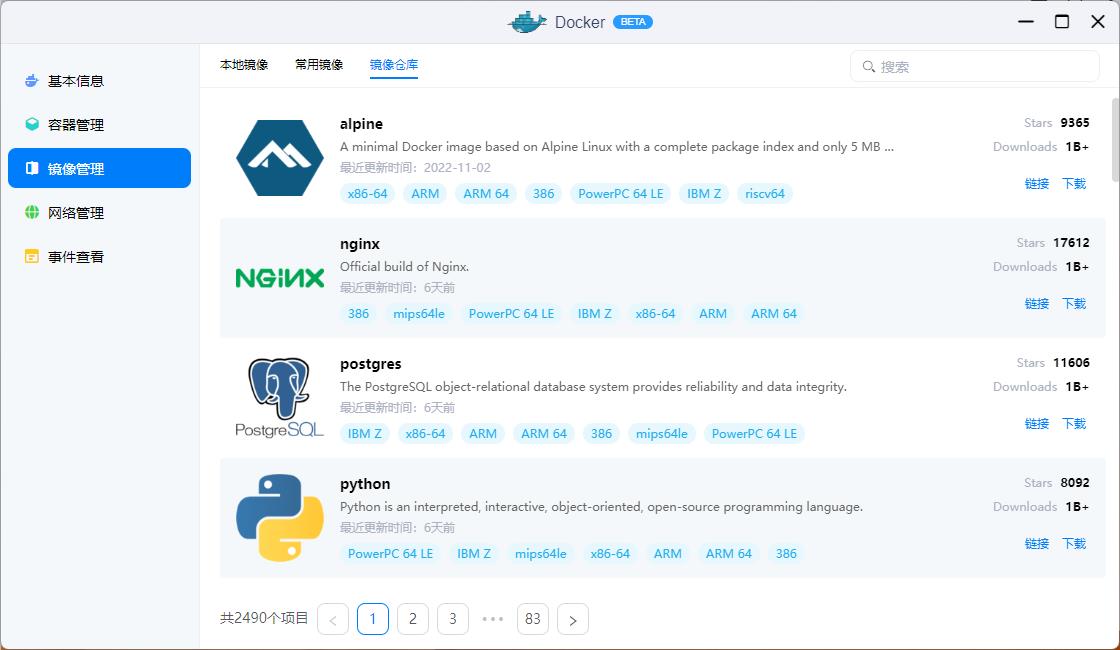This screenshot has width=1120, height=650.
Task: Switch to the 本地镜像 tab
Action: click(244, 65)
